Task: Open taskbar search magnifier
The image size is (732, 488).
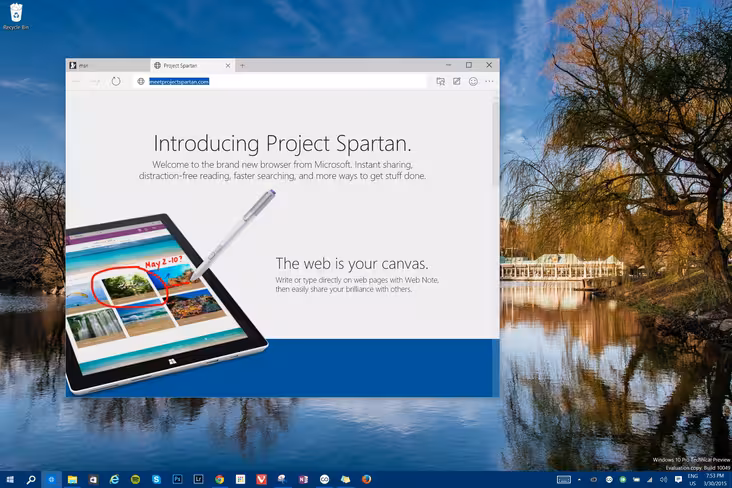Action: (x=31, y=480)
